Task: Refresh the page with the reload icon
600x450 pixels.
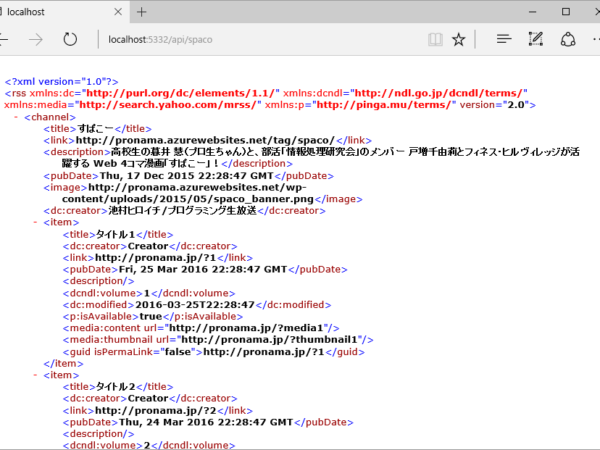Action: (x=70, y=39)
